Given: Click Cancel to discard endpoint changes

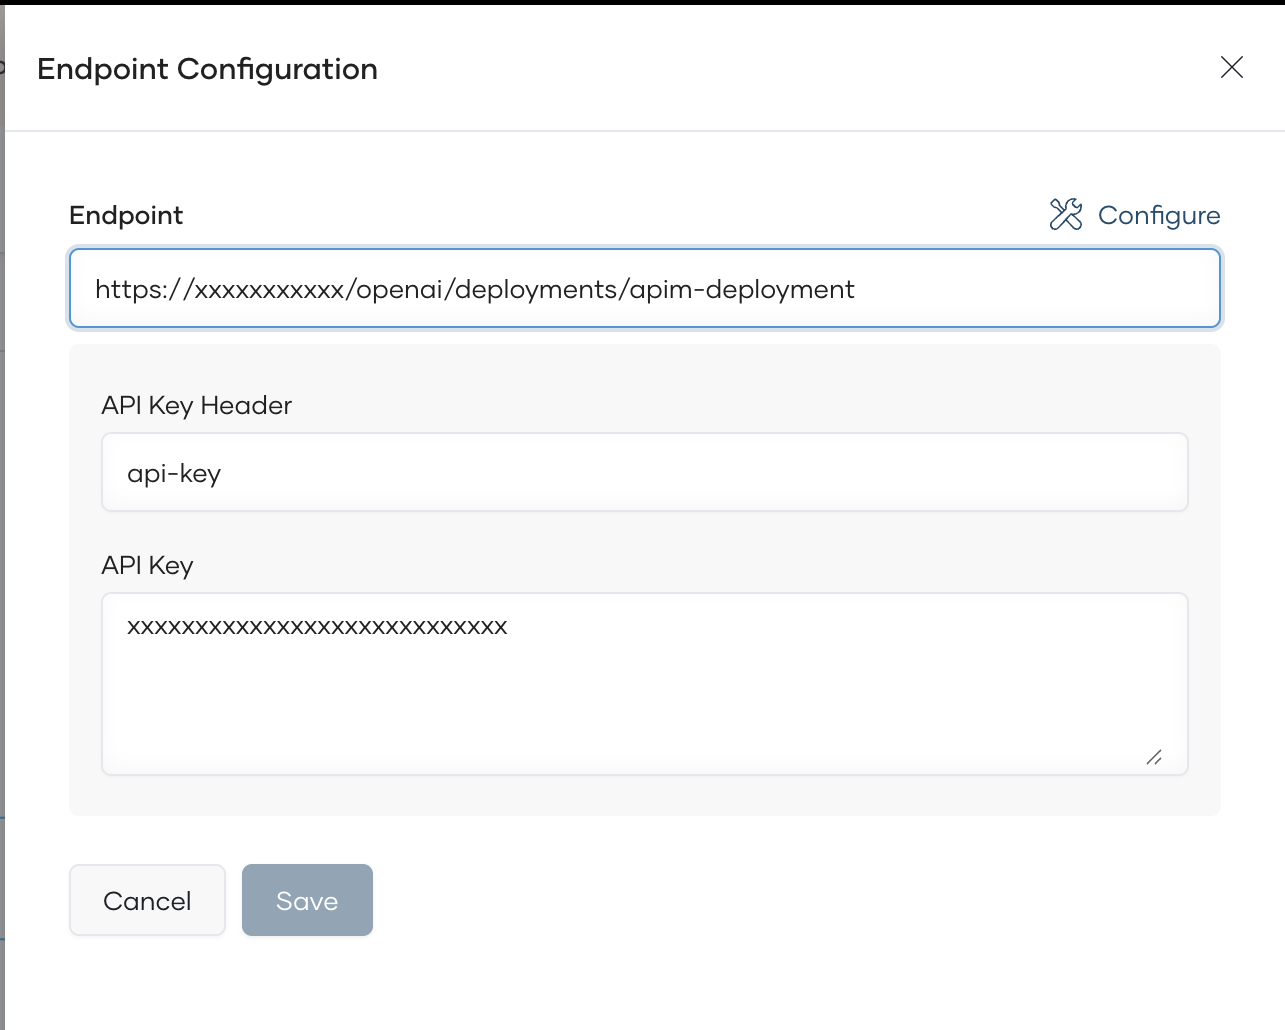Looking at the screenshot, I should pos(147,900).
